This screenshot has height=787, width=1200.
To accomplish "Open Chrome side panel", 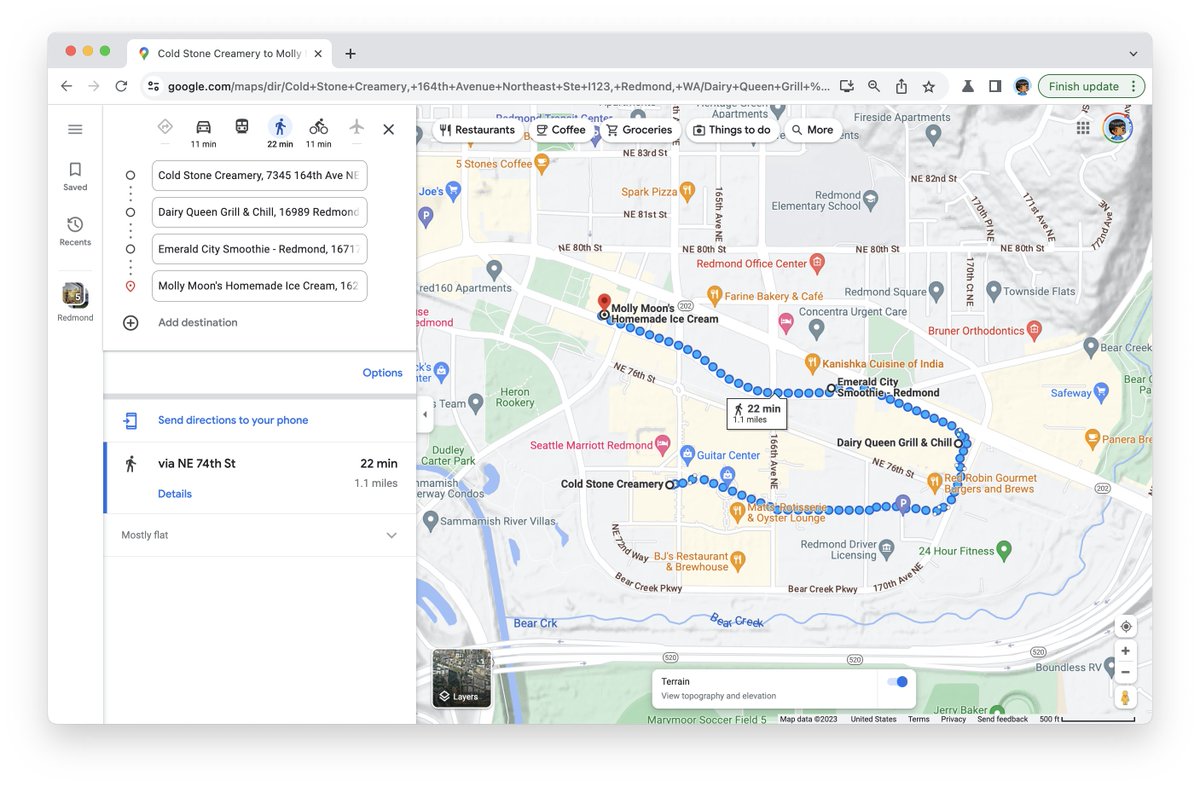I will coord(995,86).
